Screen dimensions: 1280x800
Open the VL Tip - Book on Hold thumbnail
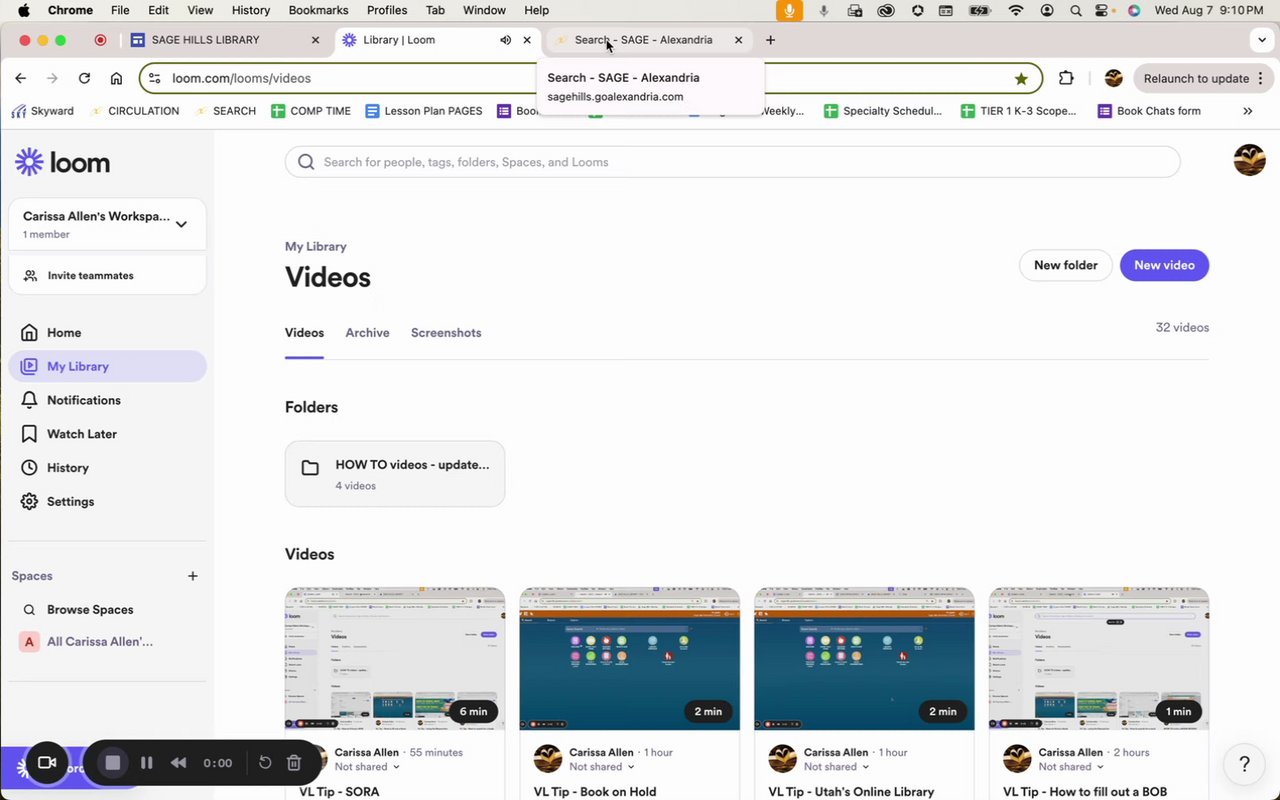coord(630,659)
